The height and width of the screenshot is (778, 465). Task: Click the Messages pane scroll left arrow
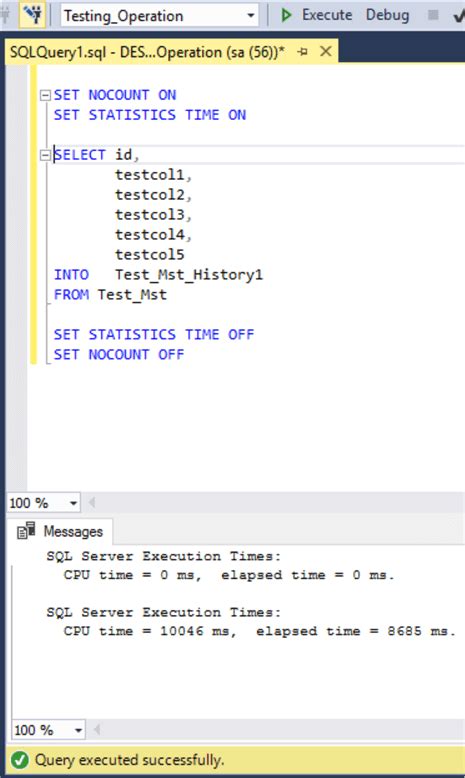(x=97, y=729)
